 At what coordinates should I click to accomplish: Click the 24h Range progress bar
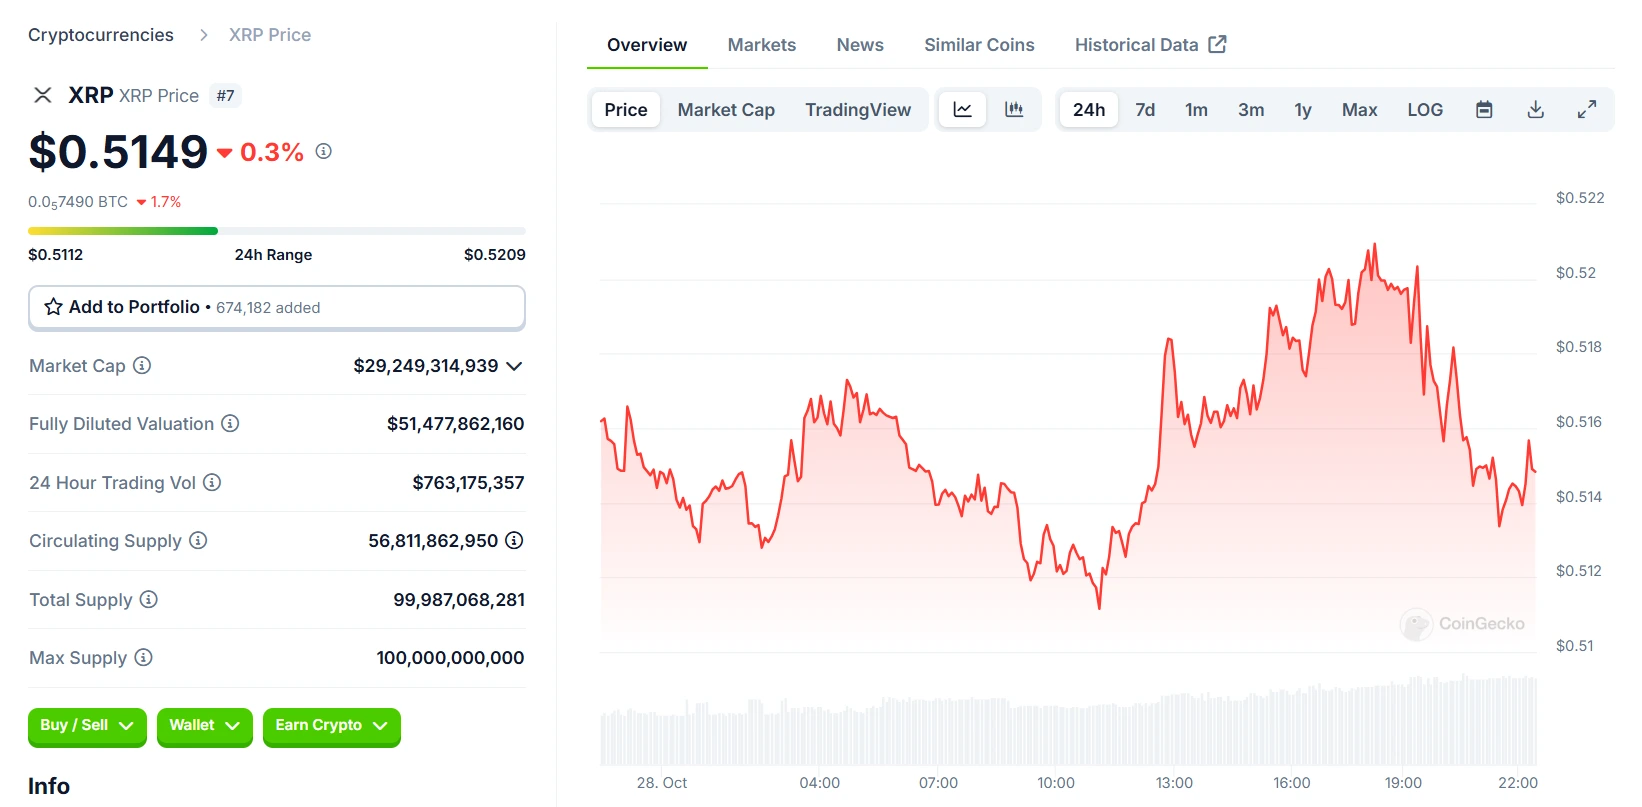pyautogui.click(x=277, y=231)
